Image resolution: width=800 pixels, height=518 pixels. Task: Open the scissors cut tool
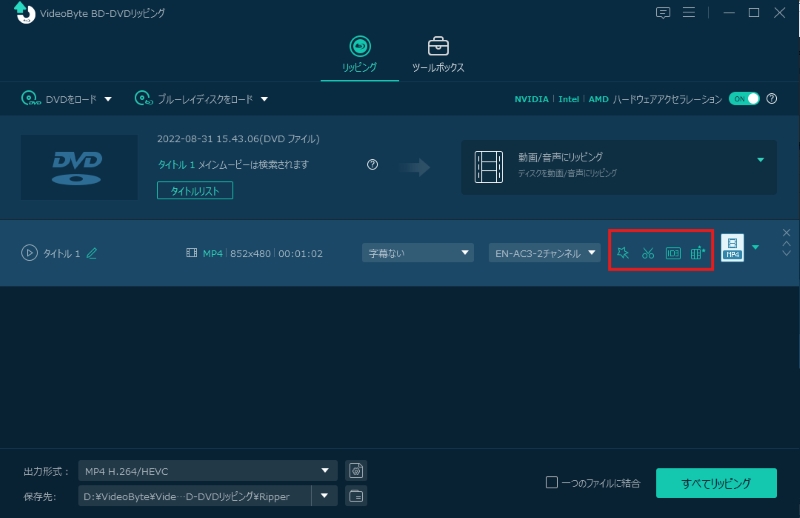tap(648, 253)
